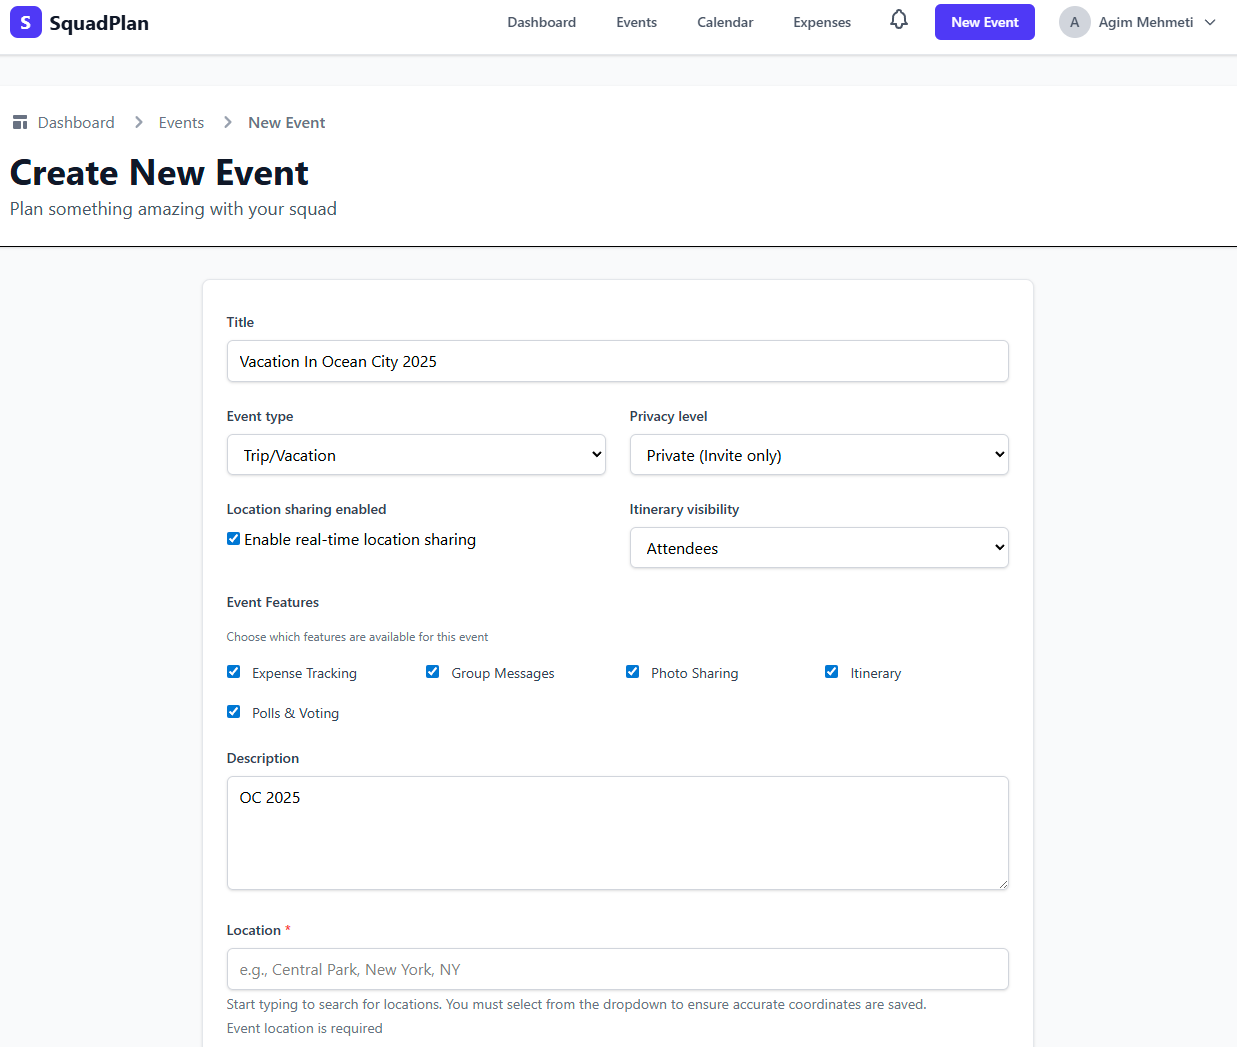The image size is (1237, 1047).
Task: Click the dashboard grid icon in breadcrumb
Action: [x=19, y=121]
